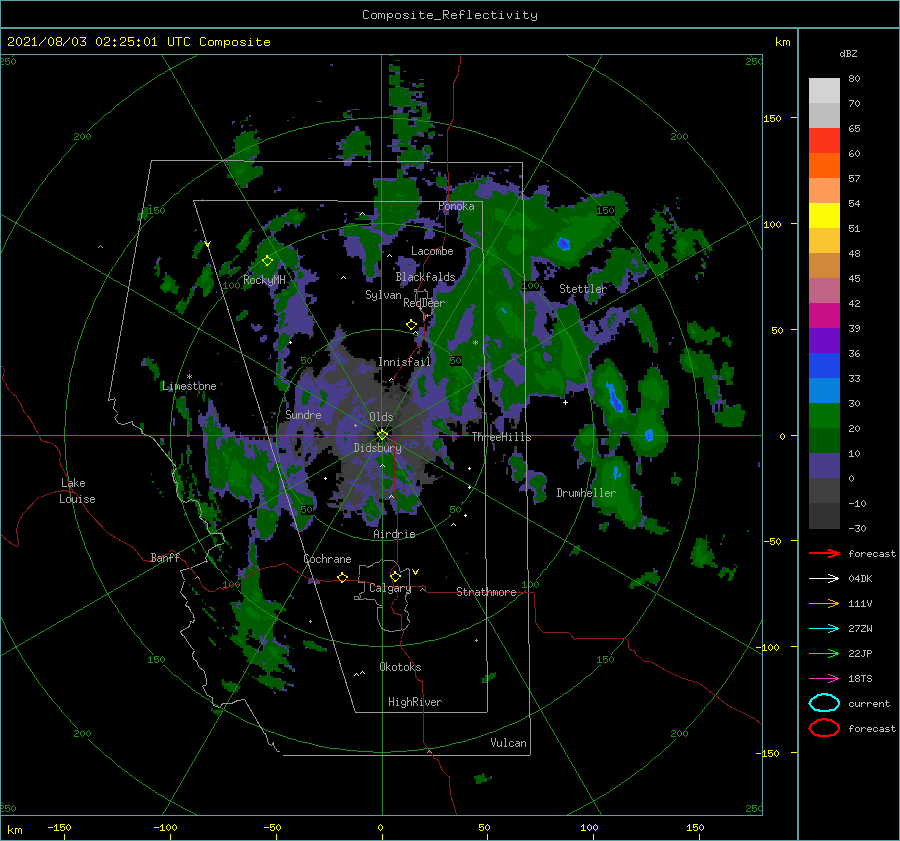Click the yellow diamond marker above Calgary label
Viewport: 900px width, 841px height.
(395, 576)
